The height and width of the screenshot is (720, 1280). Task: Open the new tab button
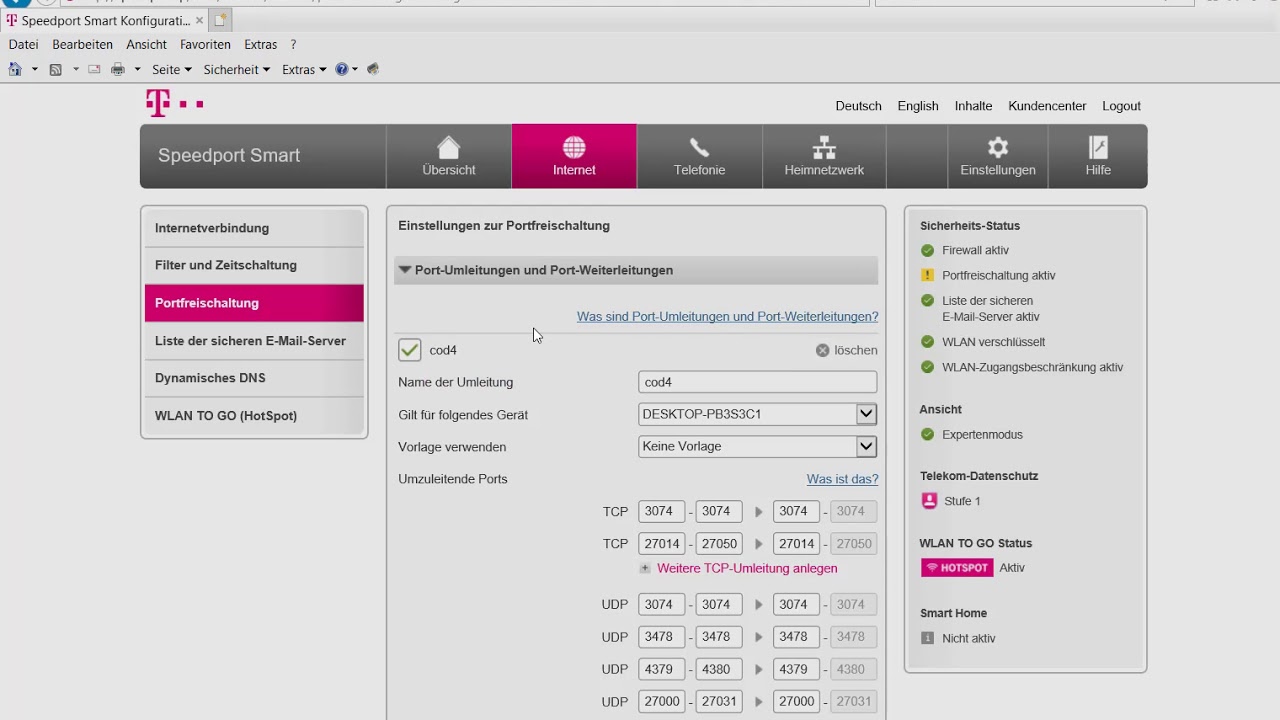coord(221,20)
